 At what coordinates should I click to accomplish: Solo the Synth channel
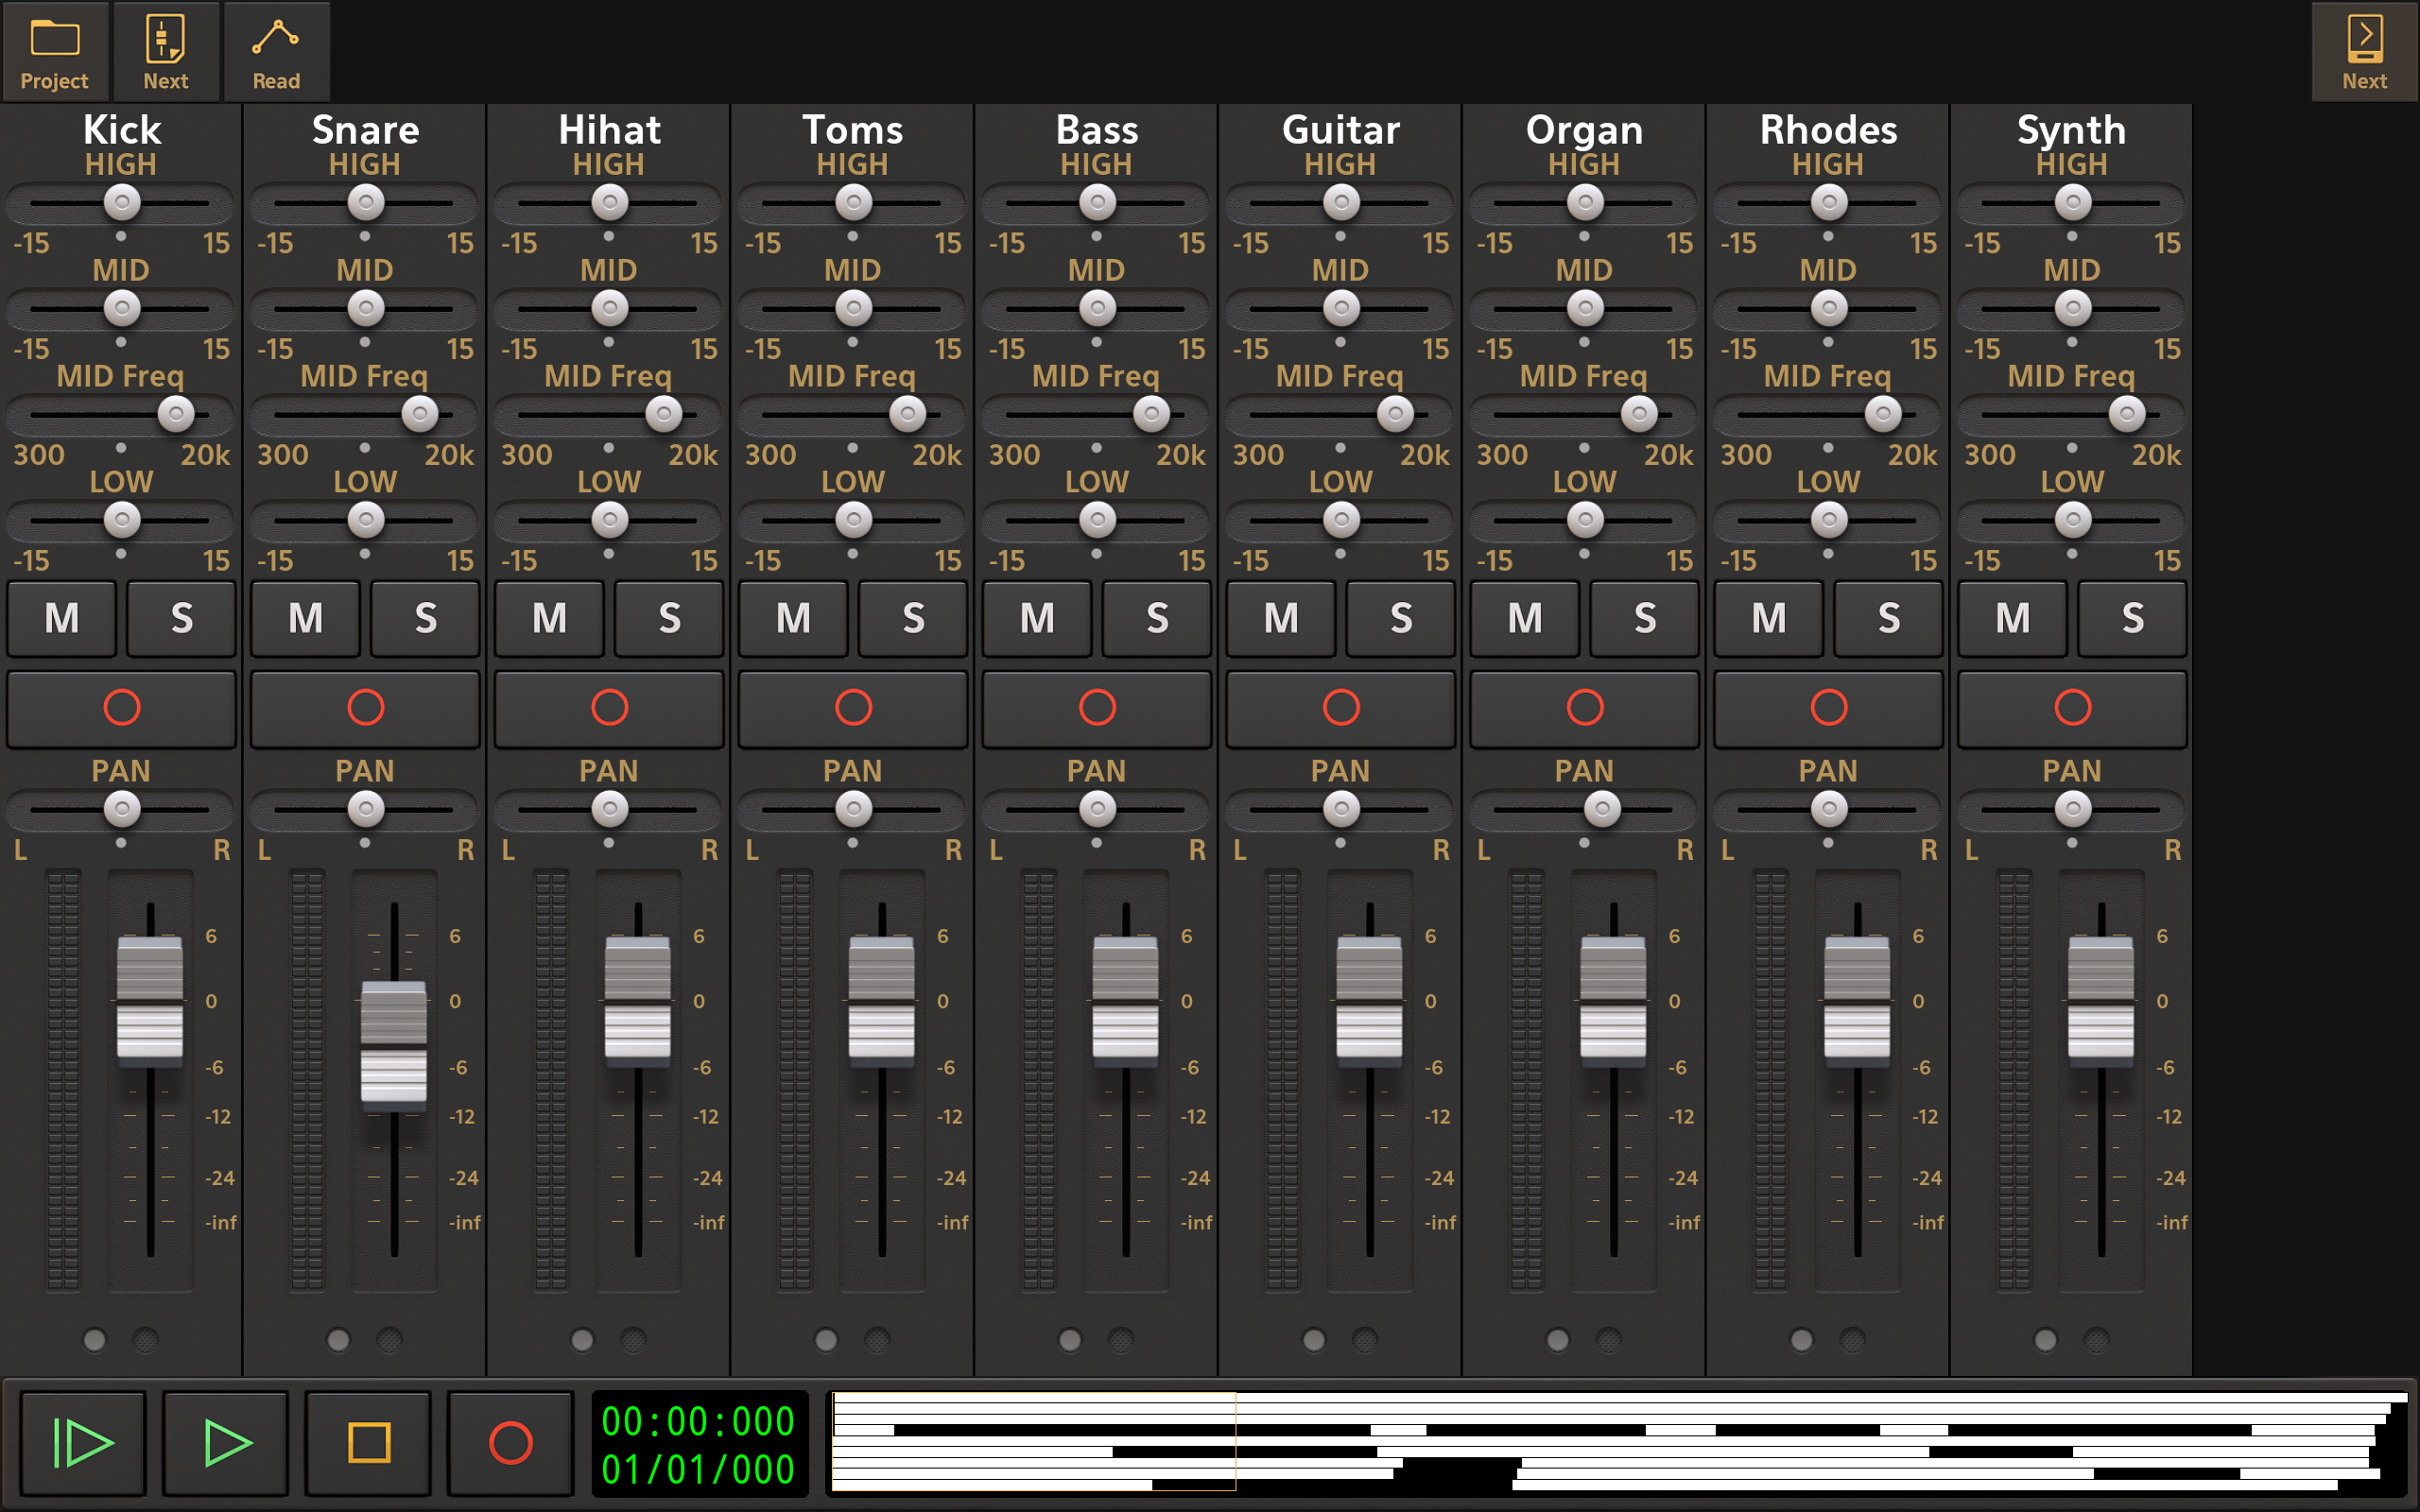pos(2132,618)
